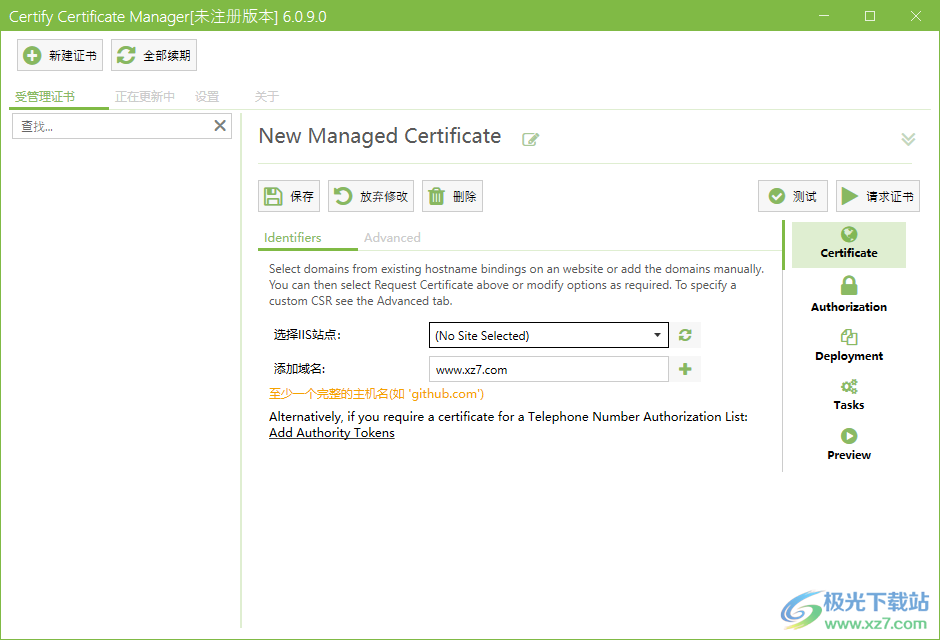This screenshot has width=940, height=640.
Task: Select the Authorization step icon
Action: coord(848,294)
